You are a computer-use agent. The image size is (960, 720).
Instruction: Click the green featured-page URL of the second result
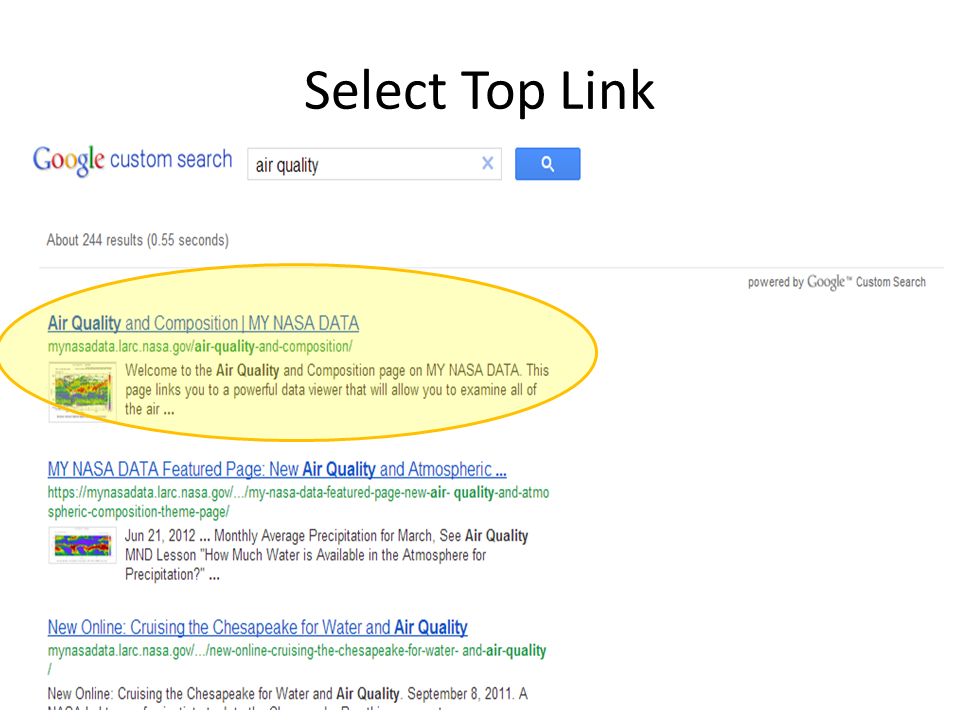point(298,502)
